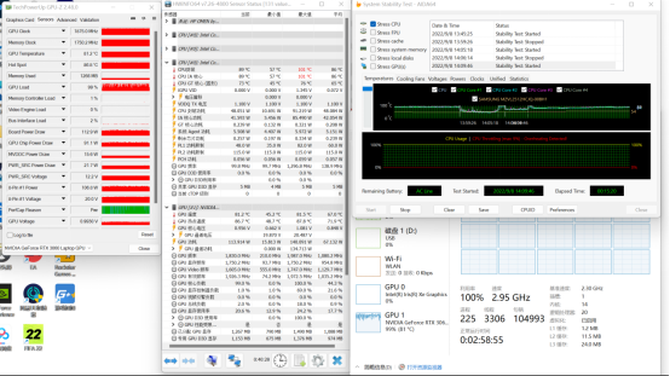The width and height of the screenshot is (670, 376).
Task: Toggle CPU Core #1 graph checkbox
Action: [453, 90]
